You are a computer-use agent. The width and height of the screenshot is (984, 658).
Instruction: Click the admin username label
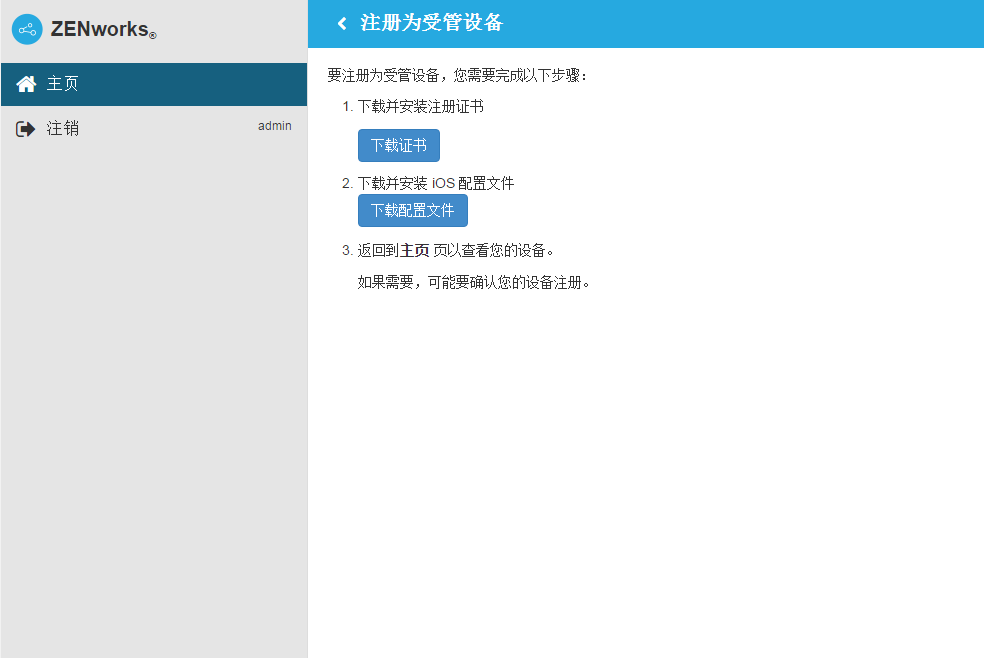coord(275,126)
